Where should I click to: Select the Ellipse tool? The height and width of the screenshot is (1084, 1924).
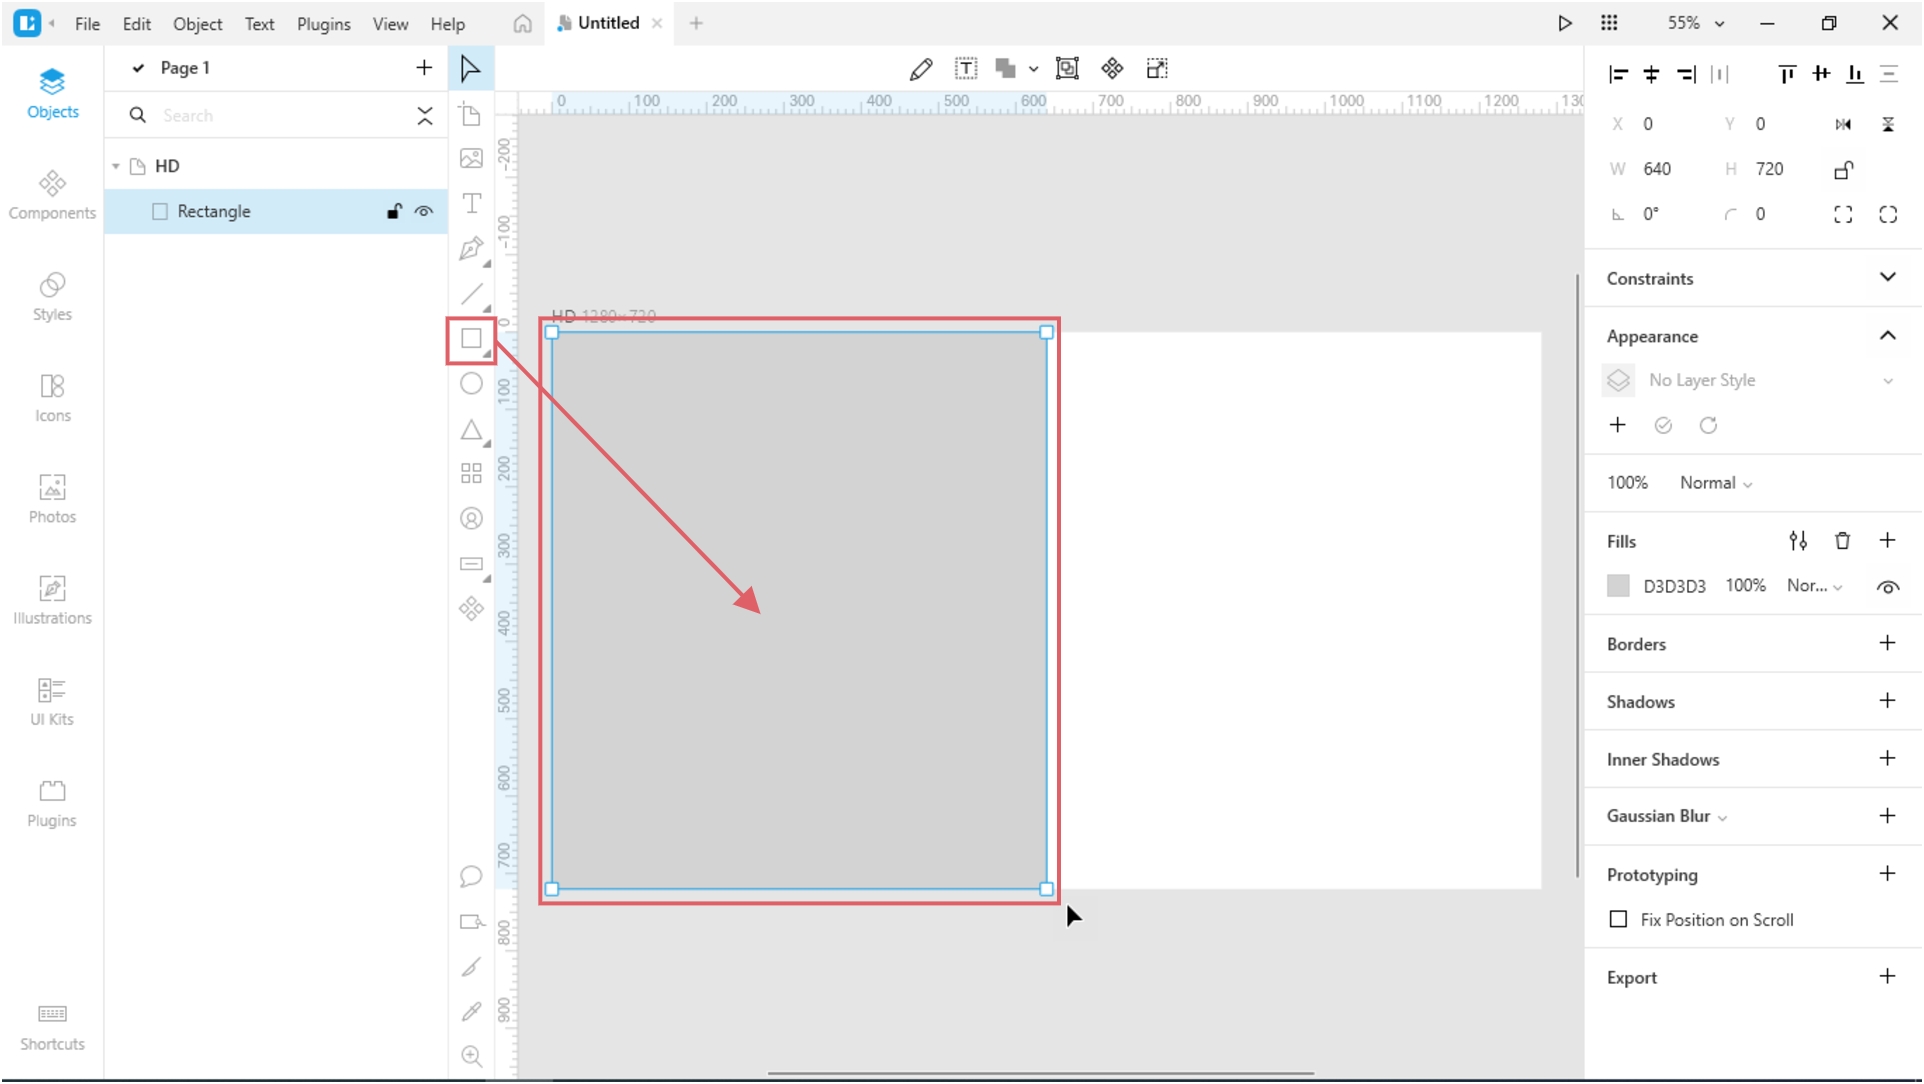click(x=471, y=384)
